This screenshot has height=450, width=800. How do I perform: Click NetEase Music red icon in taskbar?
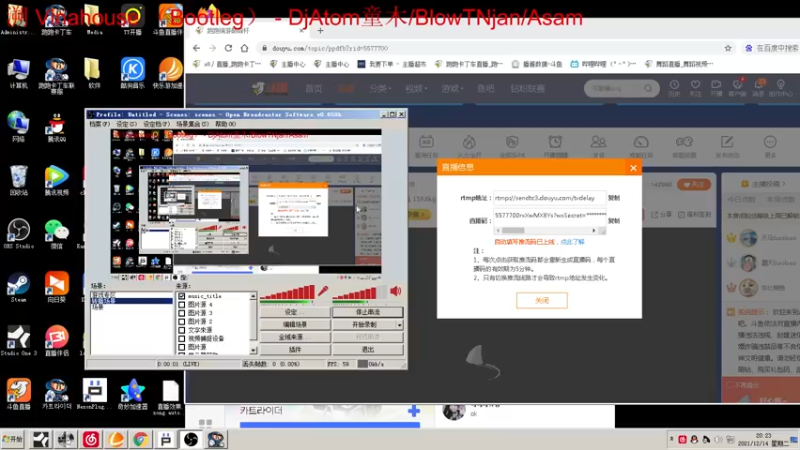point(91,439)
